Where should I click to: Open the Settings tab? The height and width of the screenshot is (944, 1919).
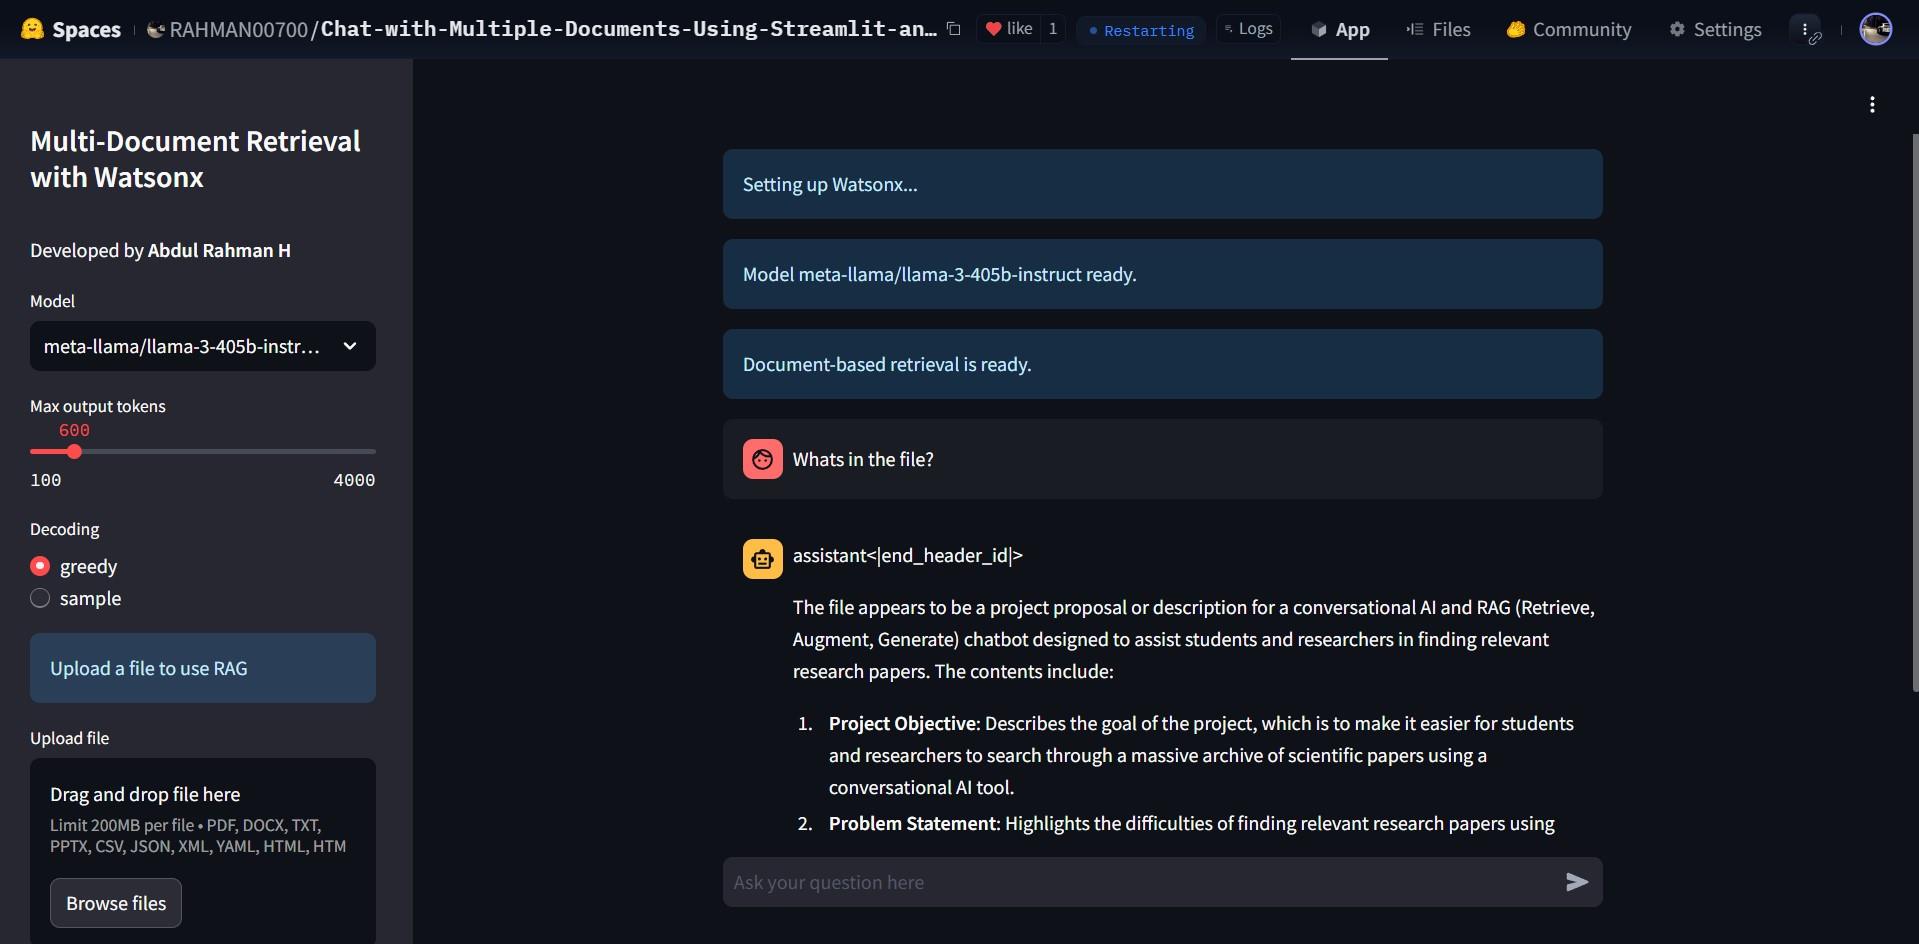click(1715, 30)
